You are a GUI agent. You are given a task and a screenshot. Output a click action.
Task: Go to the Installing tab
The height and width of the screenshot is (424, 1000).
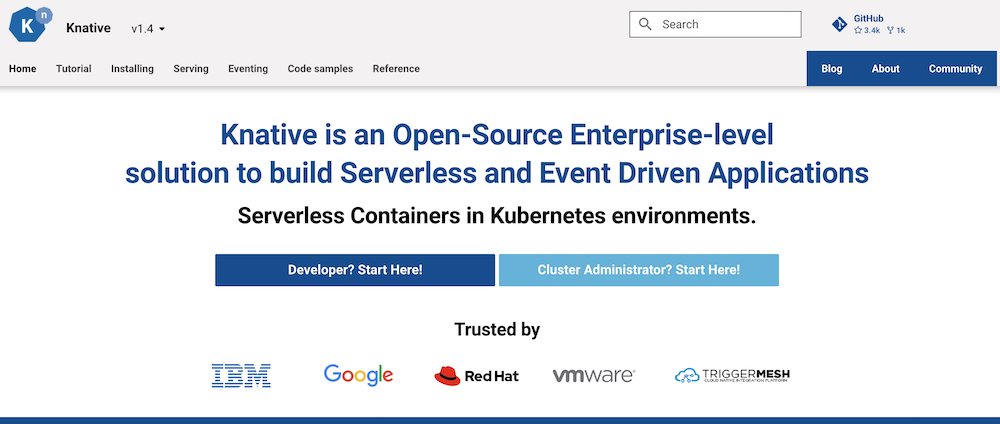click(132, 69)
